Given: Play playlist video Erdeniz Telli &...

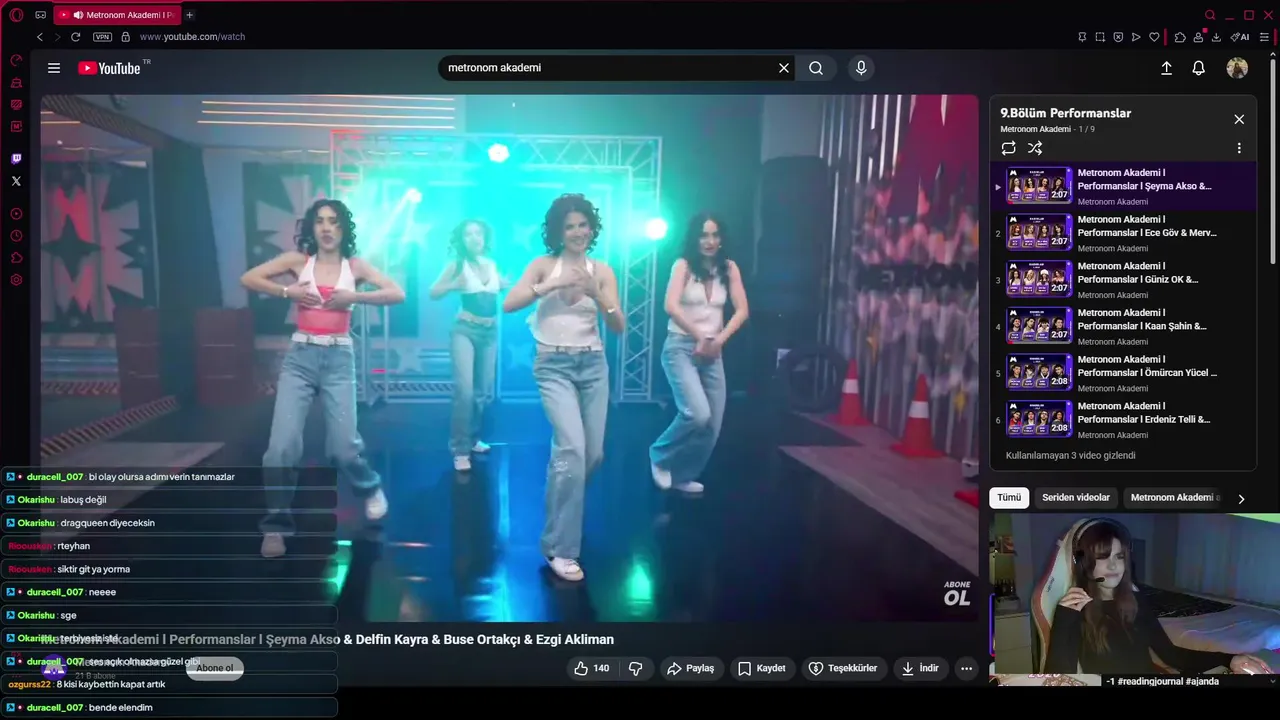Looking at the screenshot, I should [x=1124, y=420].
